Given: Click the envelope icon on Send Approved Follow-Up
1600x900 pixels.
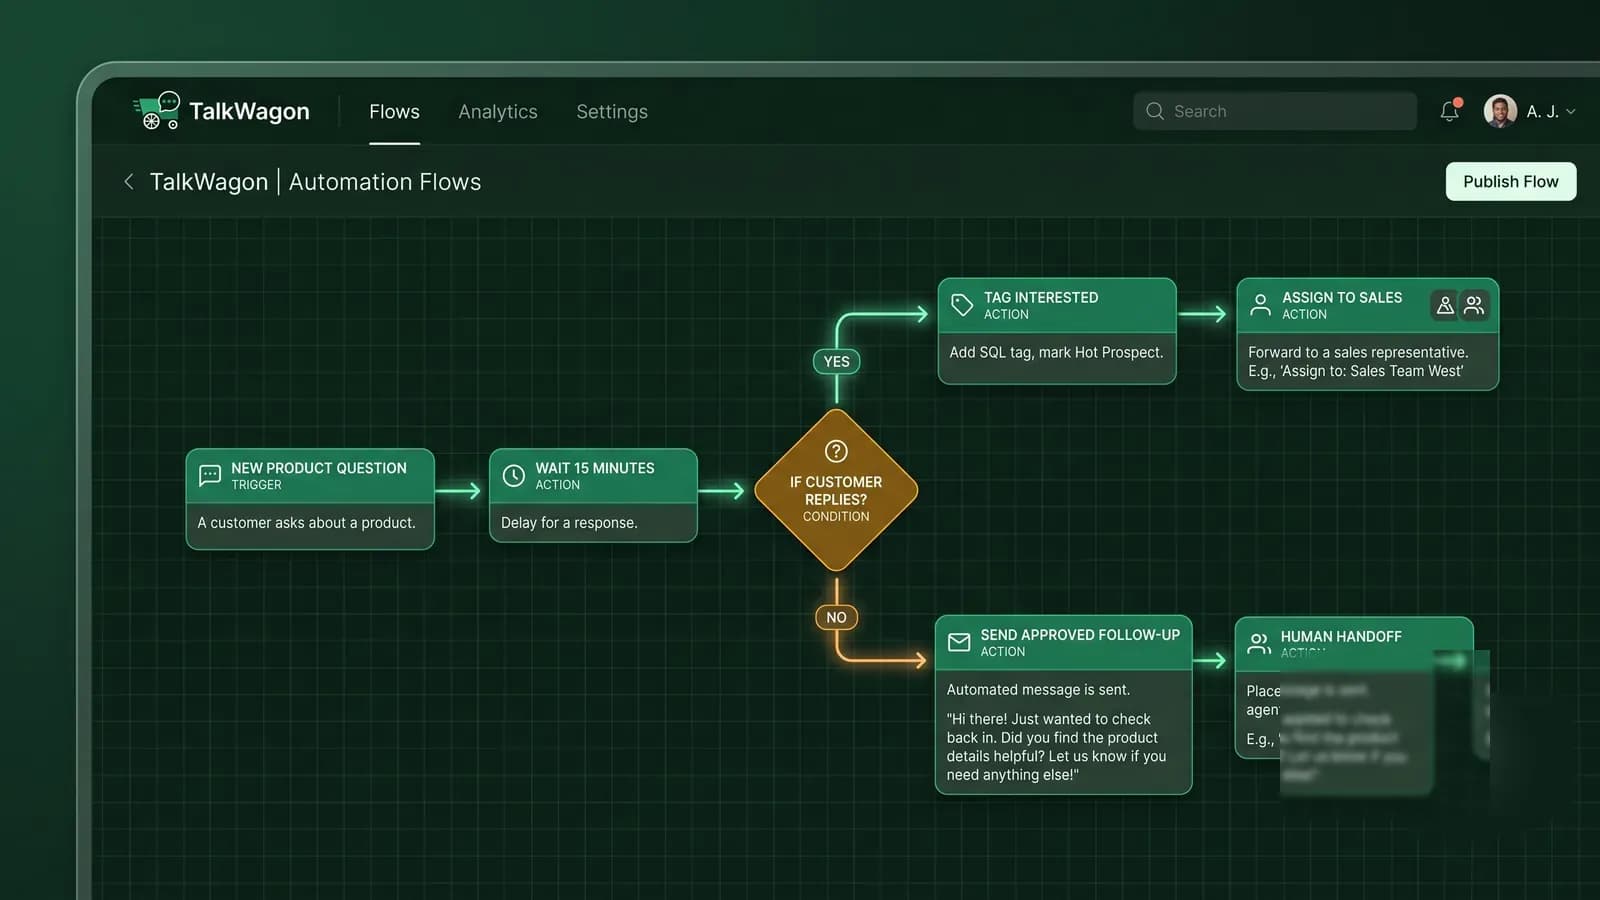Looking at the screenshot, I should click(959, 642).
